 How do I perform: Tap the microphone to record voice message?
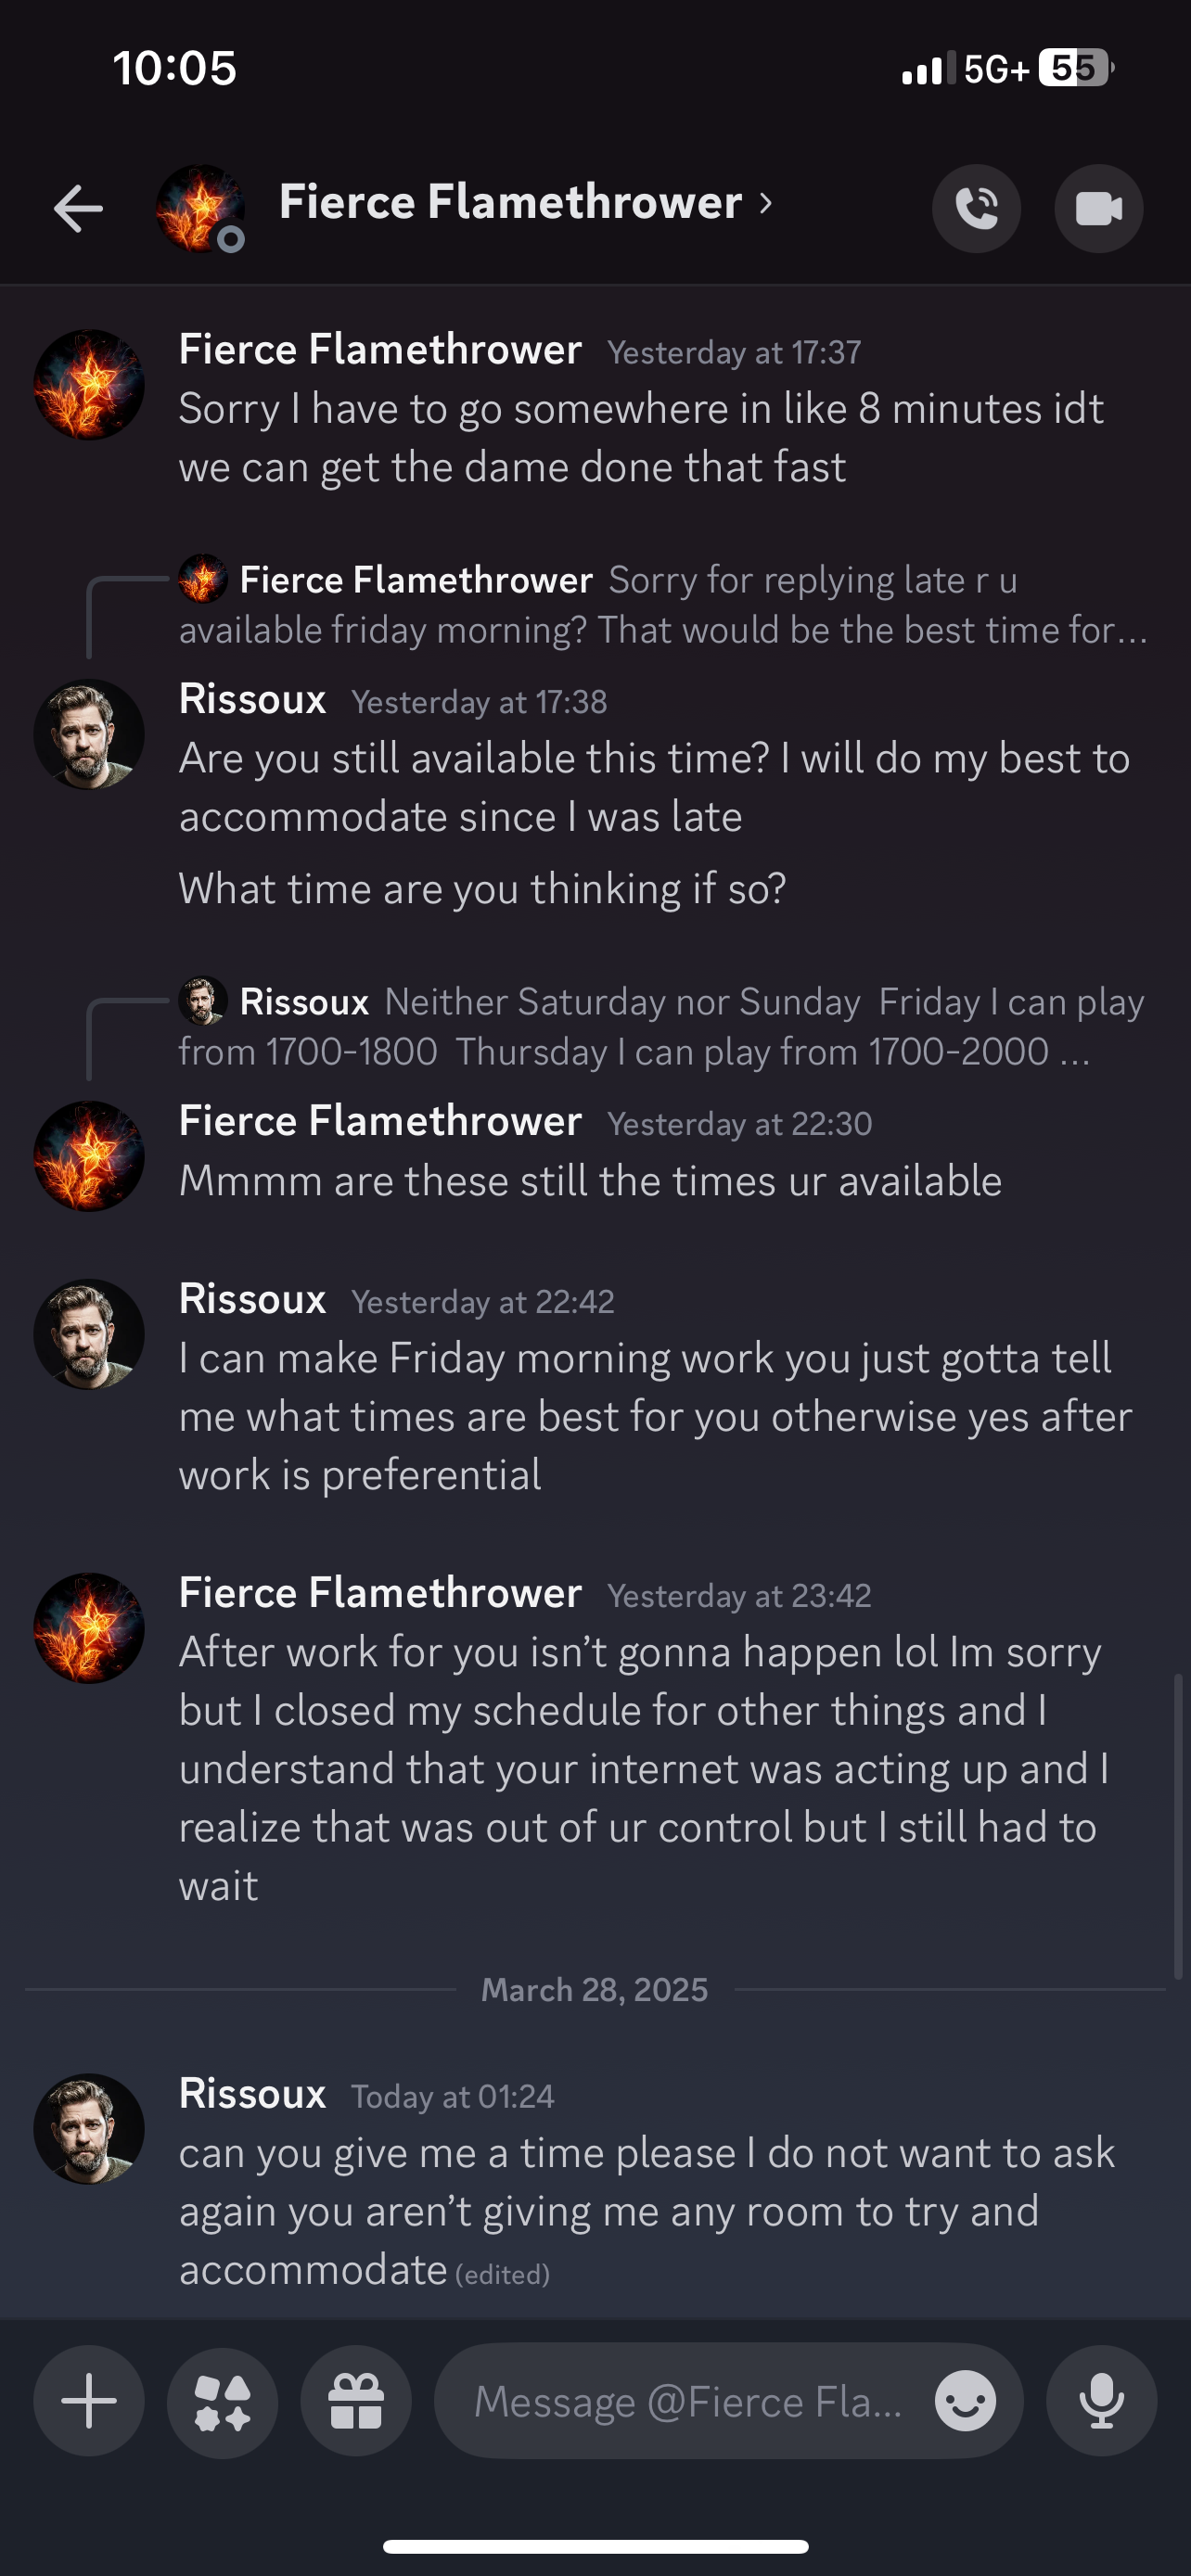tap(1101, 2400)
